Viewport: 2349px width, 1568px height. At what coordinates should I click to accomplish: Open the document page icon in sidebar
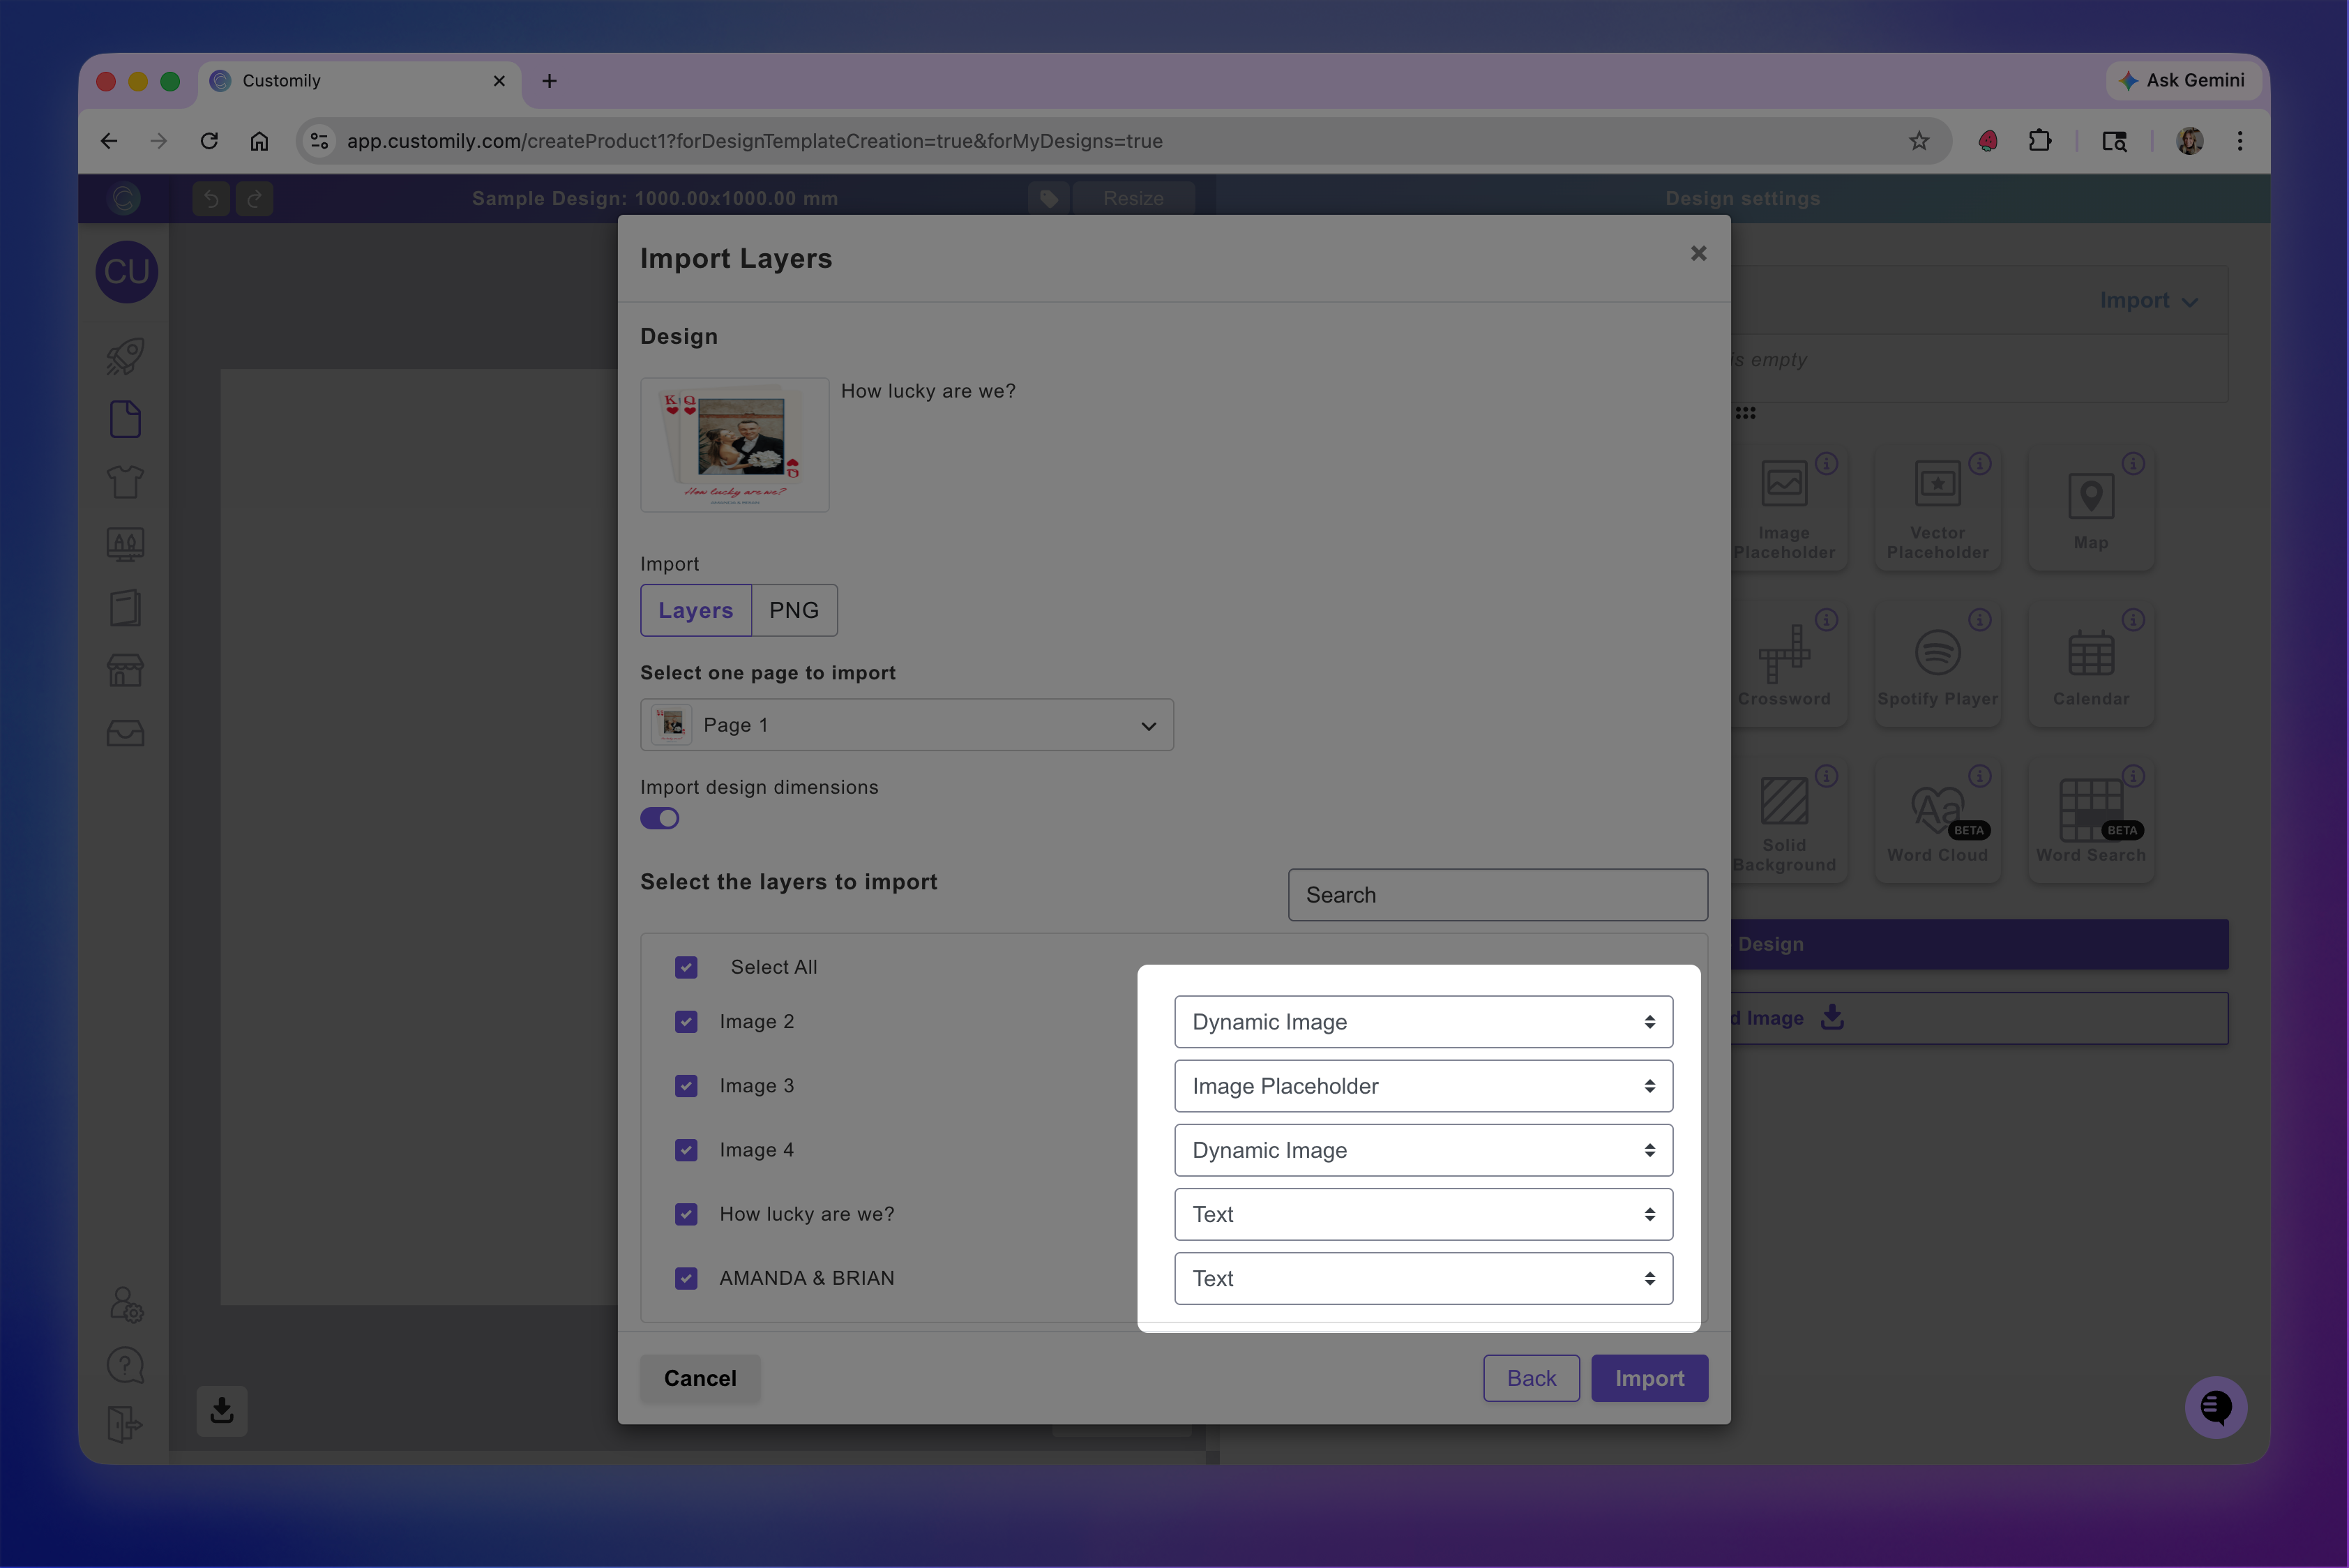[125, 419]
